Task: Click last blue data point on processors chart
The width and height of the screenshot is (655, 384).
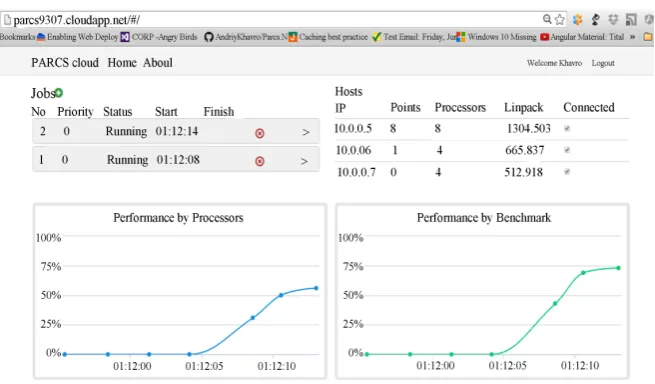Action: (x=316, y=288)
